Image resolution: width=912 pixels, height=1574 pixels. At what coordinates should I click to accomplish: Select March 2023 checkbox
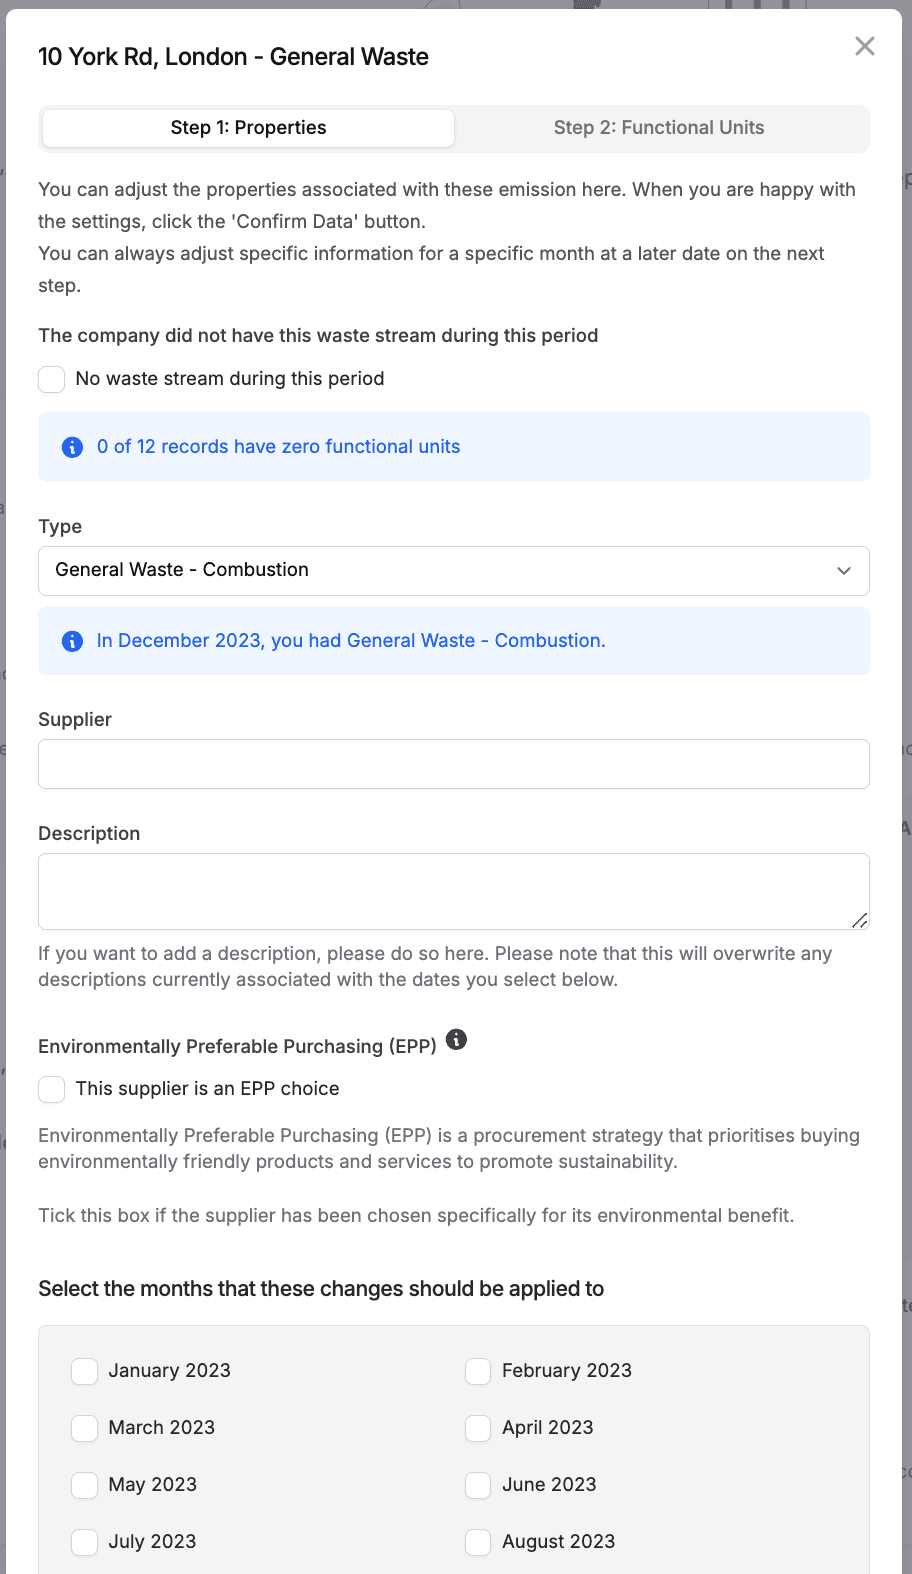(85, 1428)
